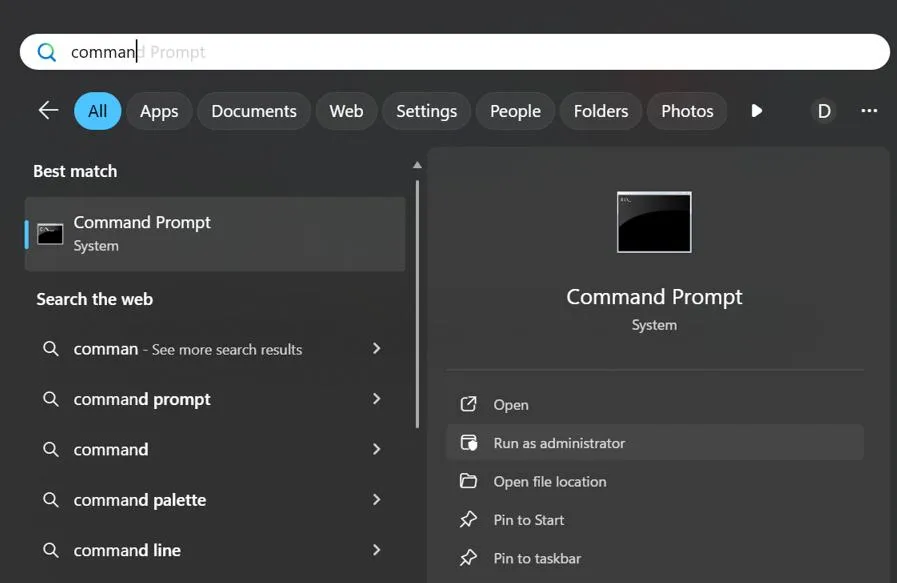Click the Command Prompt icon in Best match
897x583 pixels.
pyautogui.click(x=50, y=233)
